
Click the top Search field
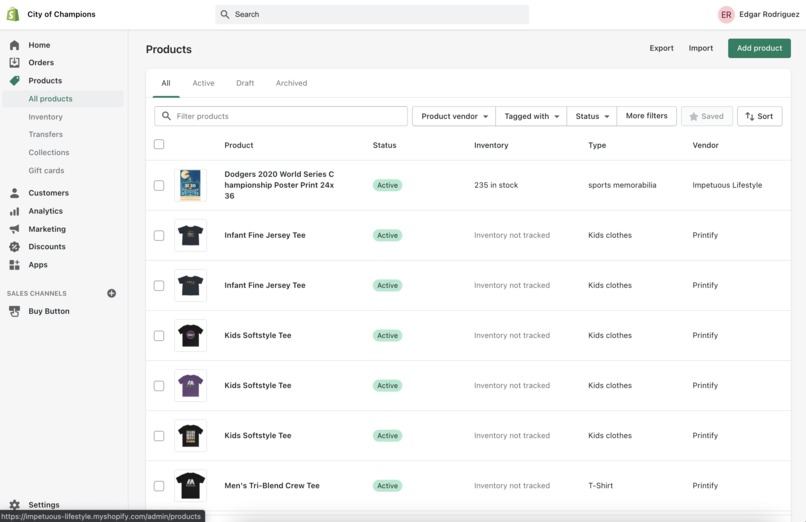(372, 14)
